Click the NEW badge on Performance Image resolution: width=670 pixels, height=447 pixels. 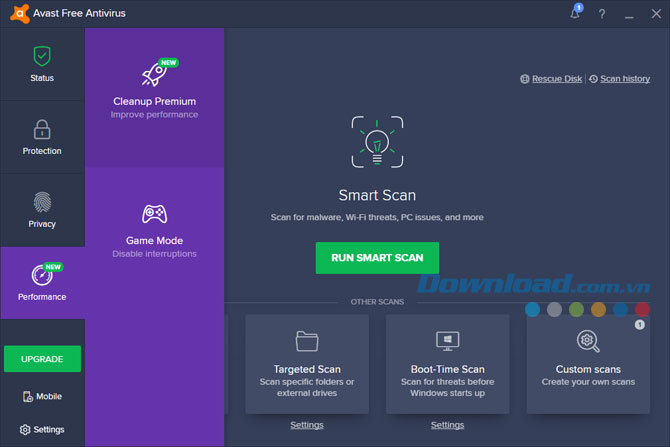click(53, 267)
